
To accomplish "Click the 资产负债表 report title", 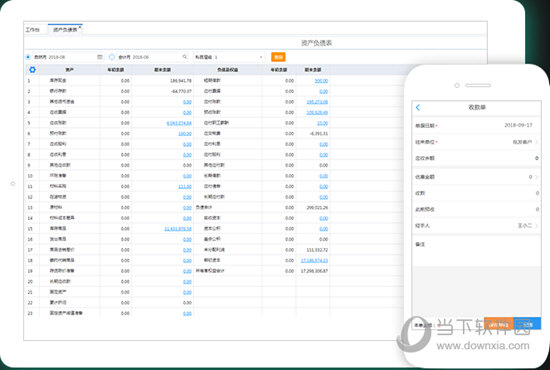I will pyautogui.click(x=316, y=43).
